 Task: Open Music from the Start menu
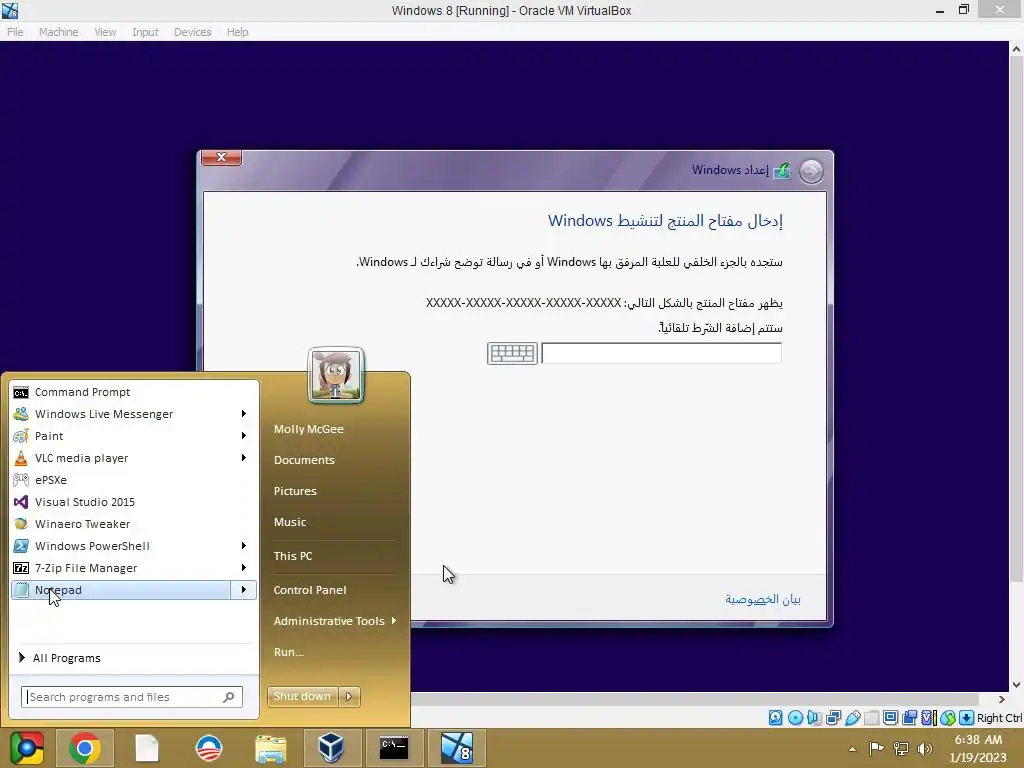point(290,522)
